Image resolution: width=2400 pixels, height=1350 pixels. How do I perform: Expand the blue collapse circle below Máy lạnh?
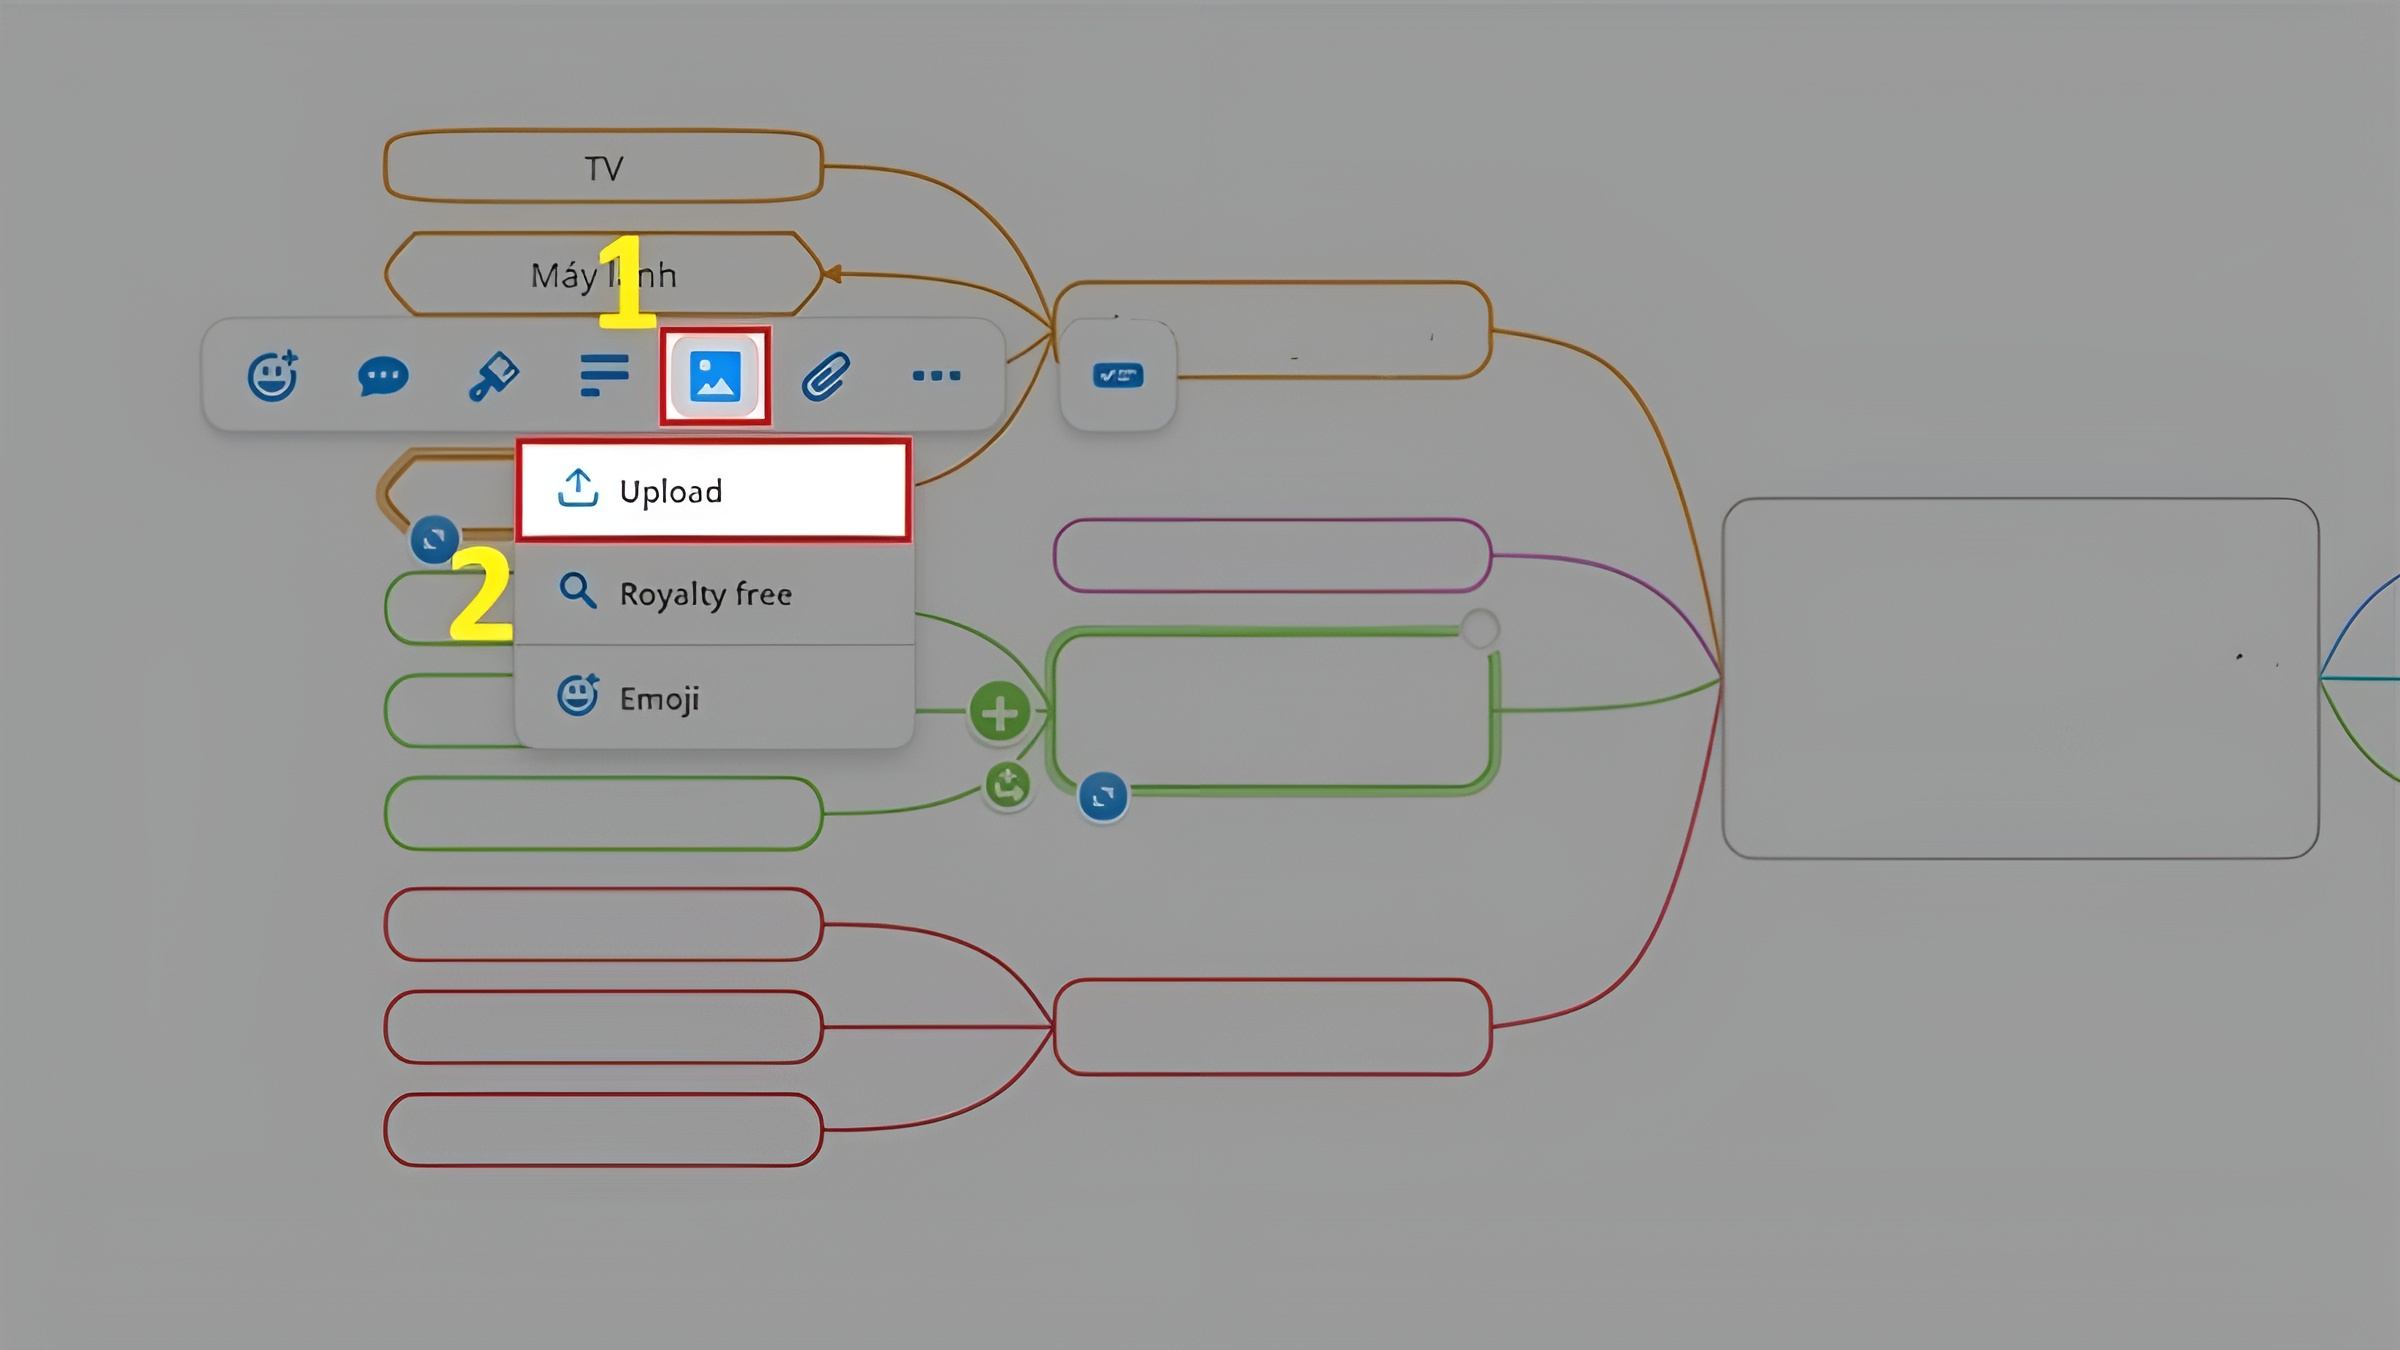click(x=433, y=538)
